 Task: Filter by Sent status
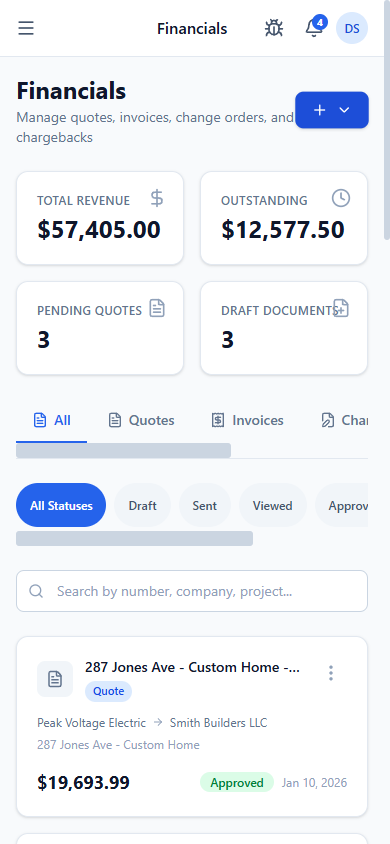(205, 505)
